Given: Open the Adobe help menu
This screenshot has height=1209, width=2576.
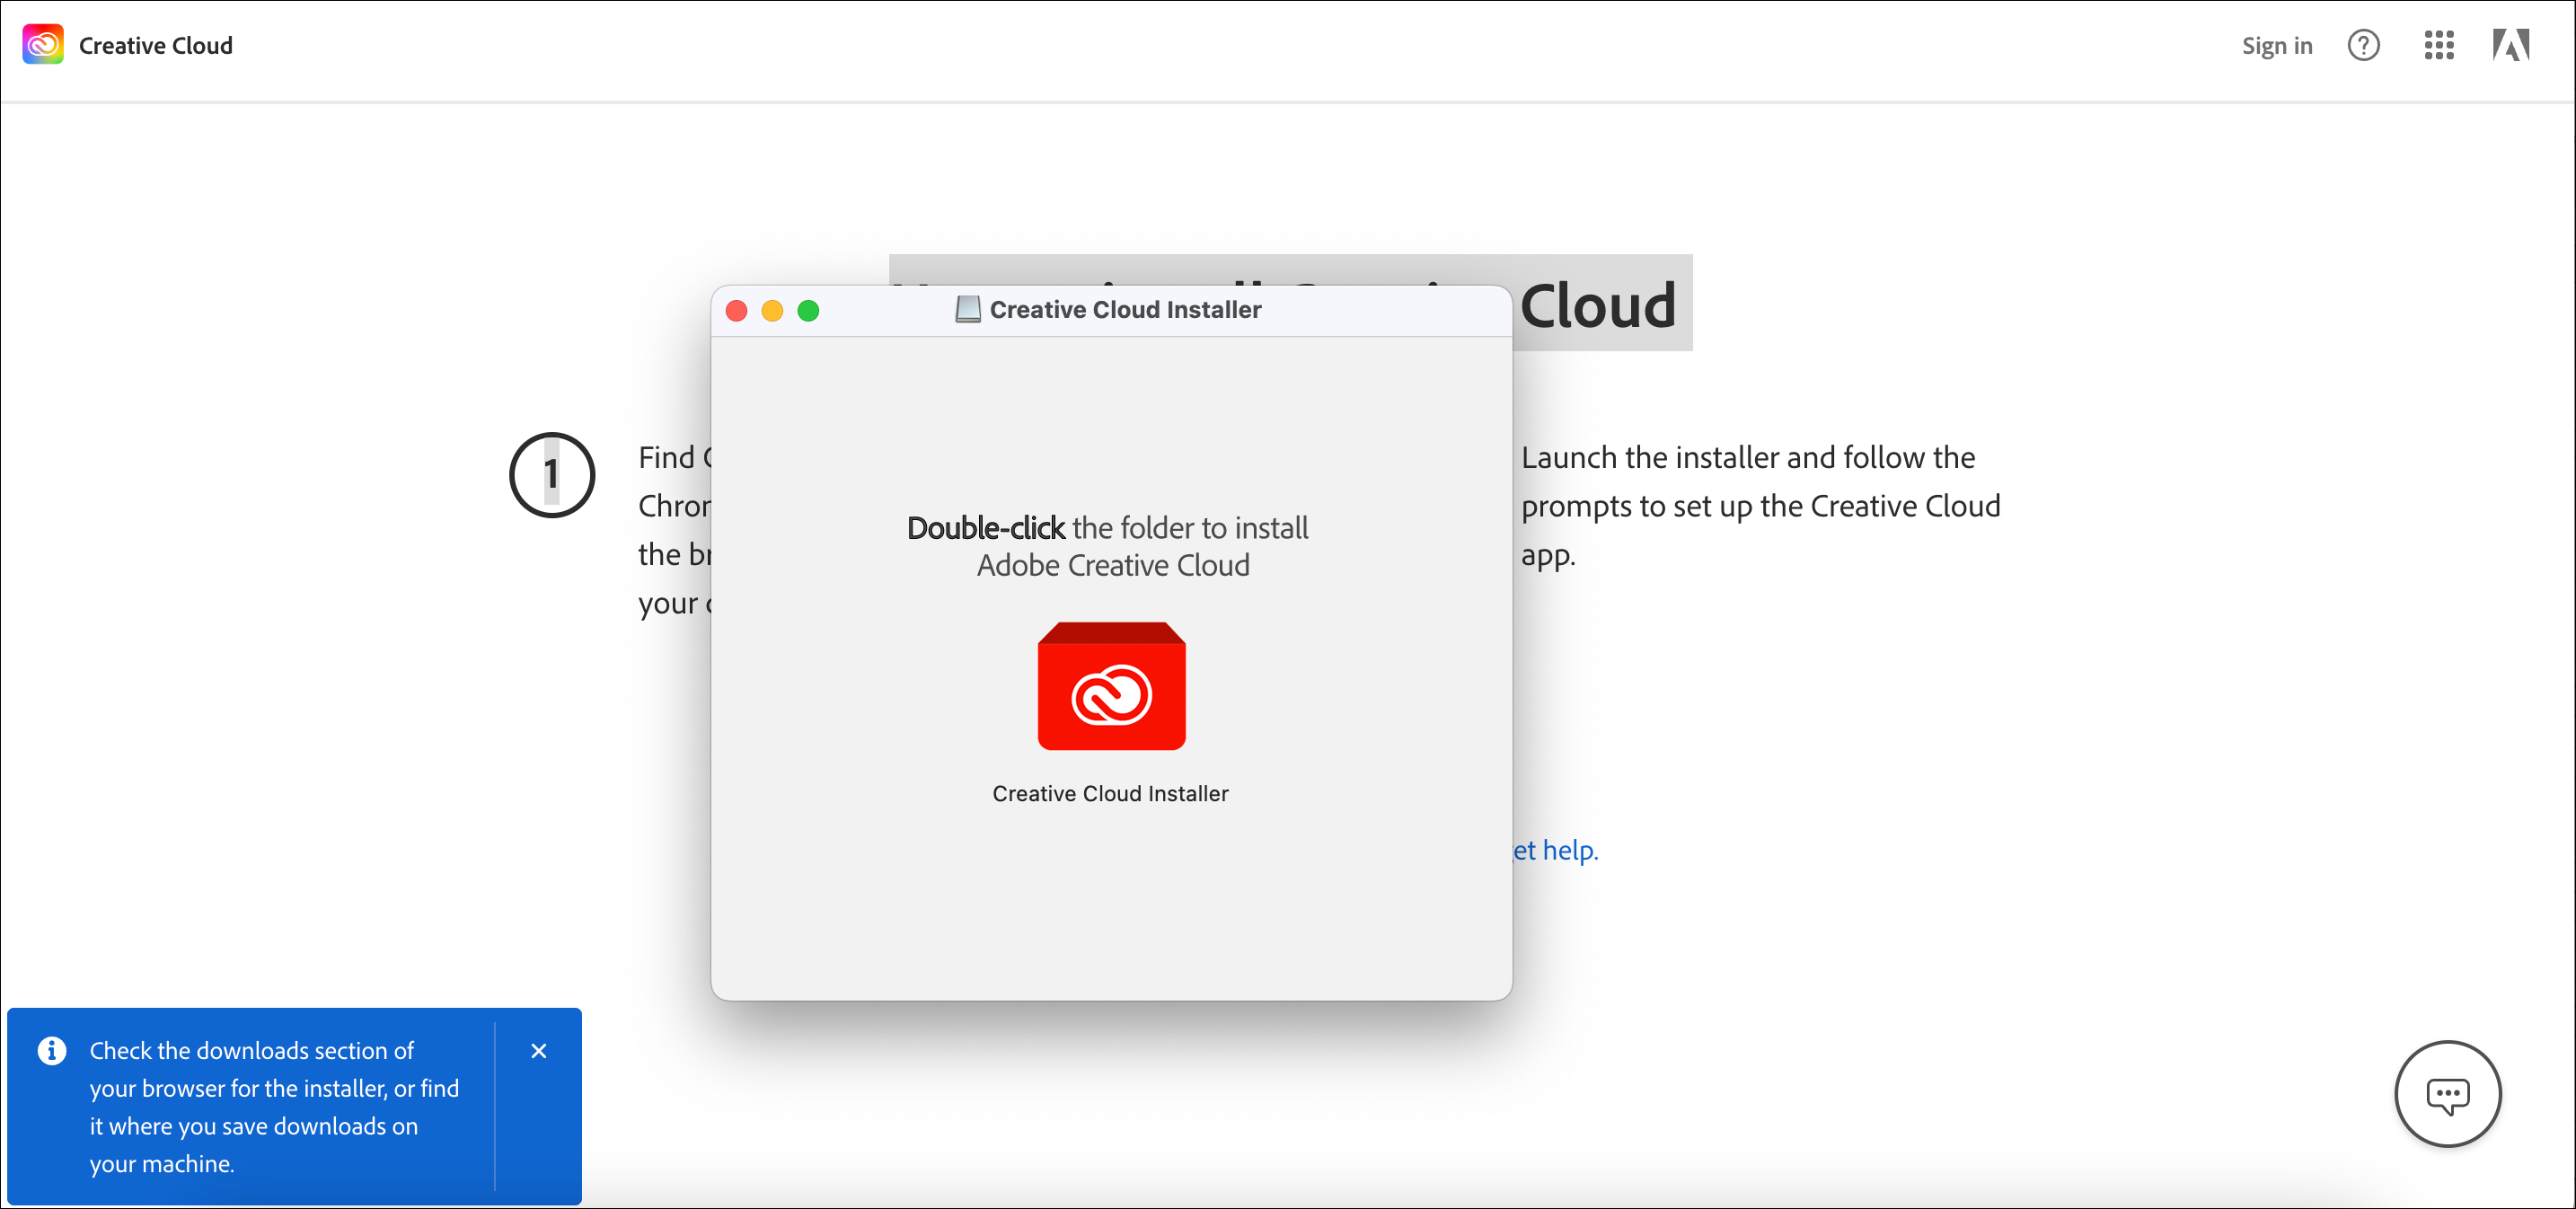Looking at the screenshot, I should pos(2364,45).
